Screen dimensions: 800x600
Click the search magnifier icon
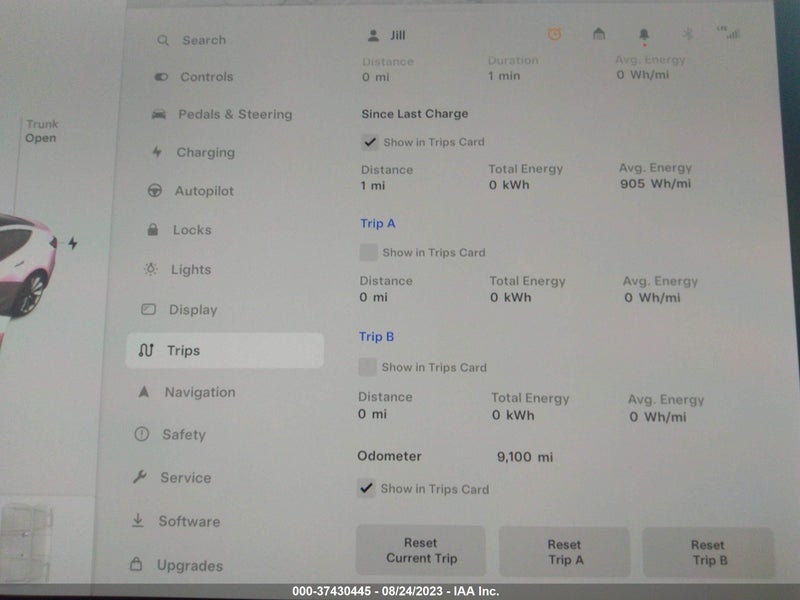[x=163, y=40]
